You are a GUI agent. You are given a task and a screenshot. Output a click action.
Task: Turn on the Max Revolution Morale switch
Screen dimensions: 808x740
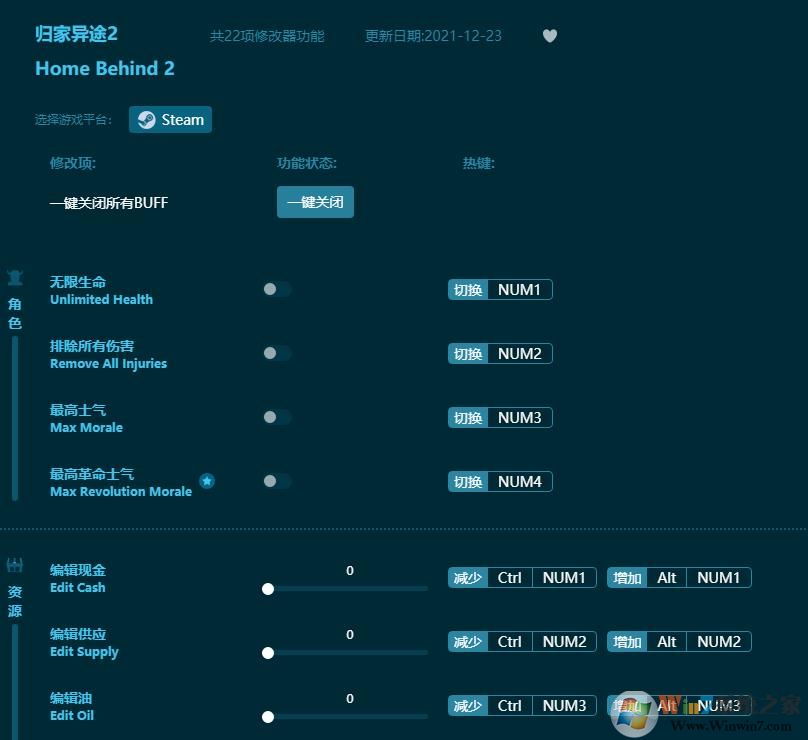tap(277, 481)
